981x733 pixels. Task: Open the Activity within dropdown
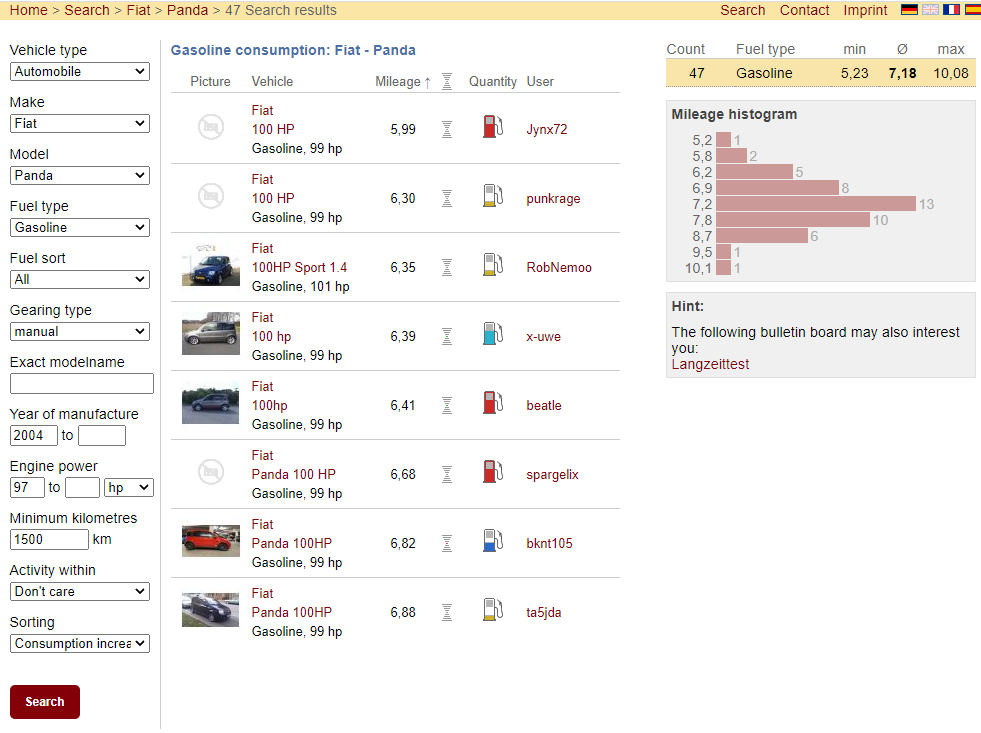click(79, 591)
